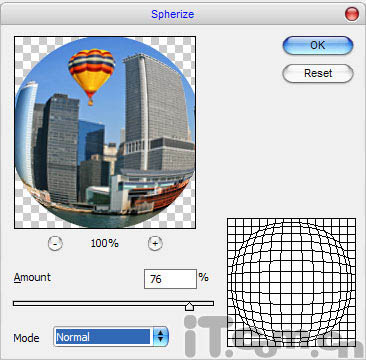Open the Mode dropdown showing Normal

[111, 337]
